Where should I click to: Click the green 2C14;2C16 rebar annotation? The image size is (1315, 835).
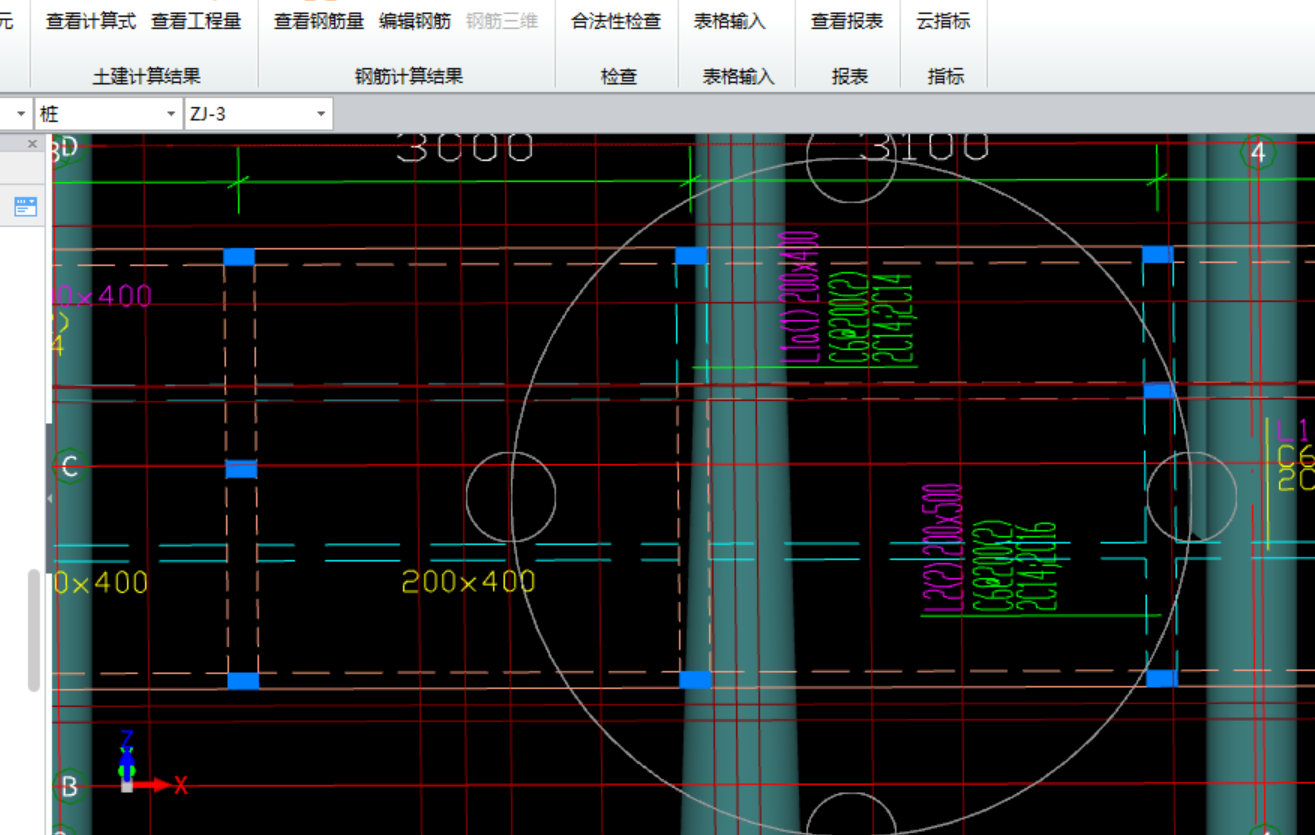[x=1036, y=567]
